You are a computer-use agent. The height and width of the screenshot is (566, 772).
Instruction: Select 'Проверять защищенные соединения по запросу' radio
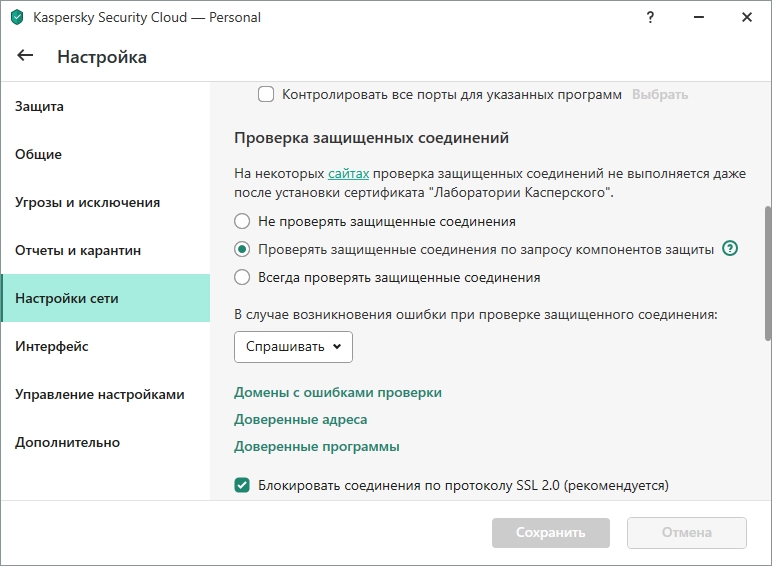coord(242,250)
